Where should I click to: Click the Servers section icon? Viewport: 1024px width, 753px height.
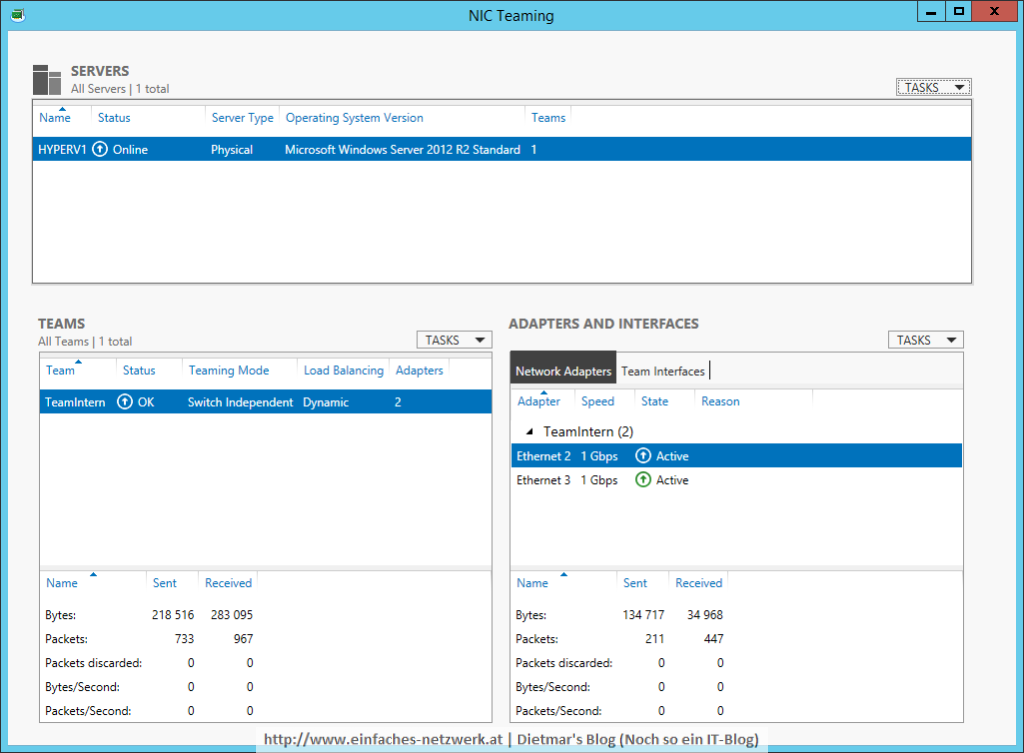[x=47, y=79]
